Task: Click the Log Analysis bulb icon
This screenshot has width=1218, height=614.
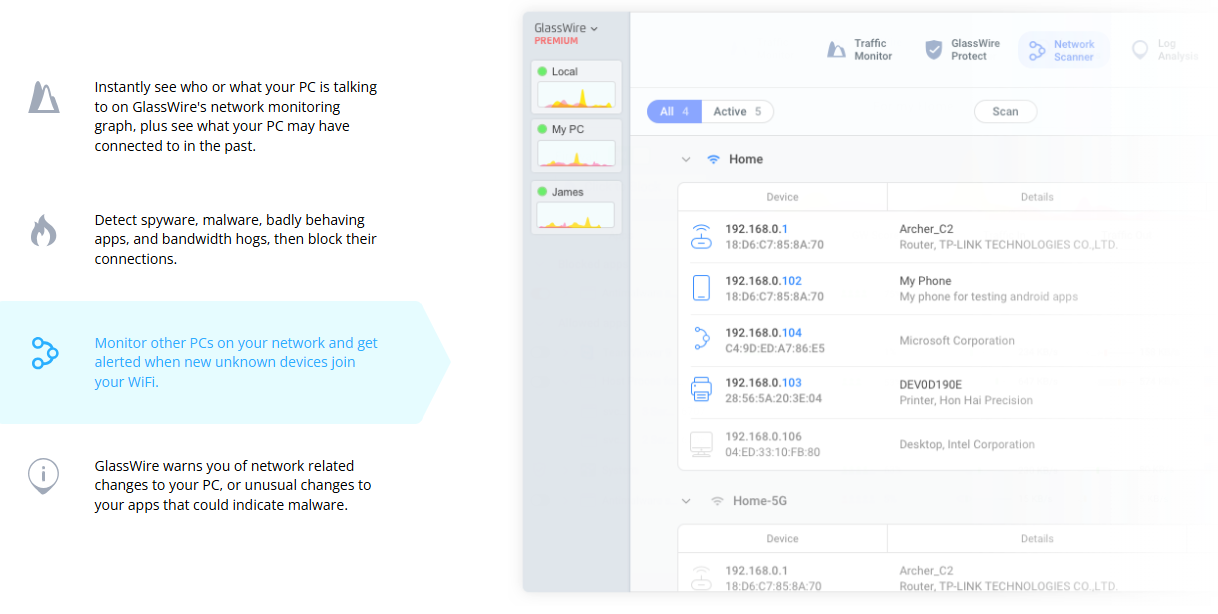Action: pyautogui.click(x=1140, y=50)
